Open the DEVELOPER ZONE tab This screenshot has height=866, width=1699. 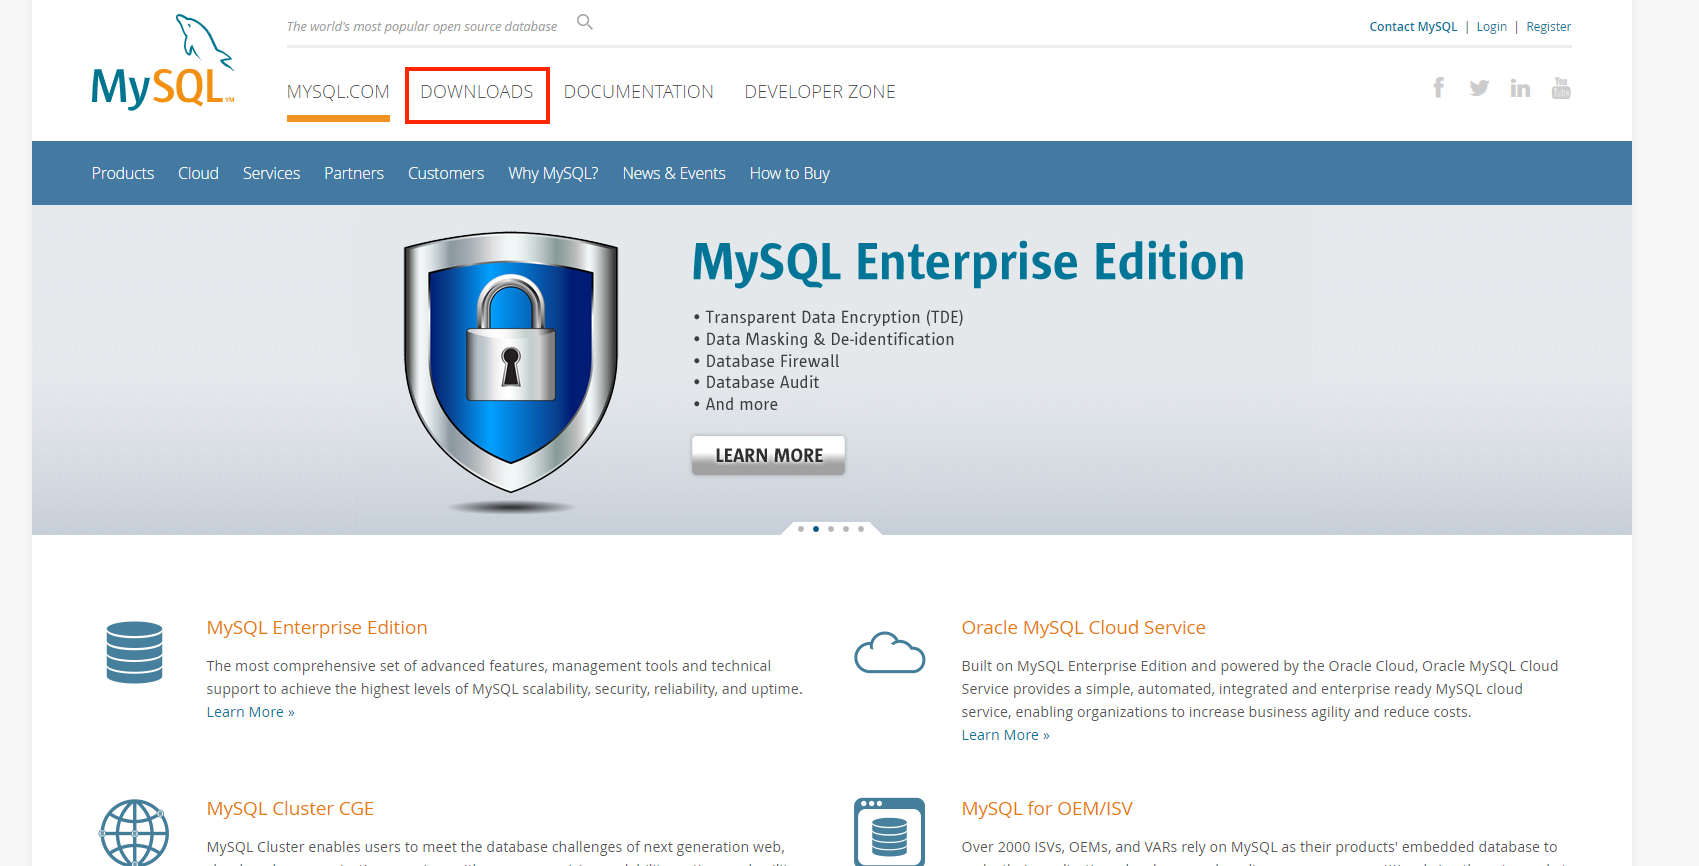coord(820,92)
